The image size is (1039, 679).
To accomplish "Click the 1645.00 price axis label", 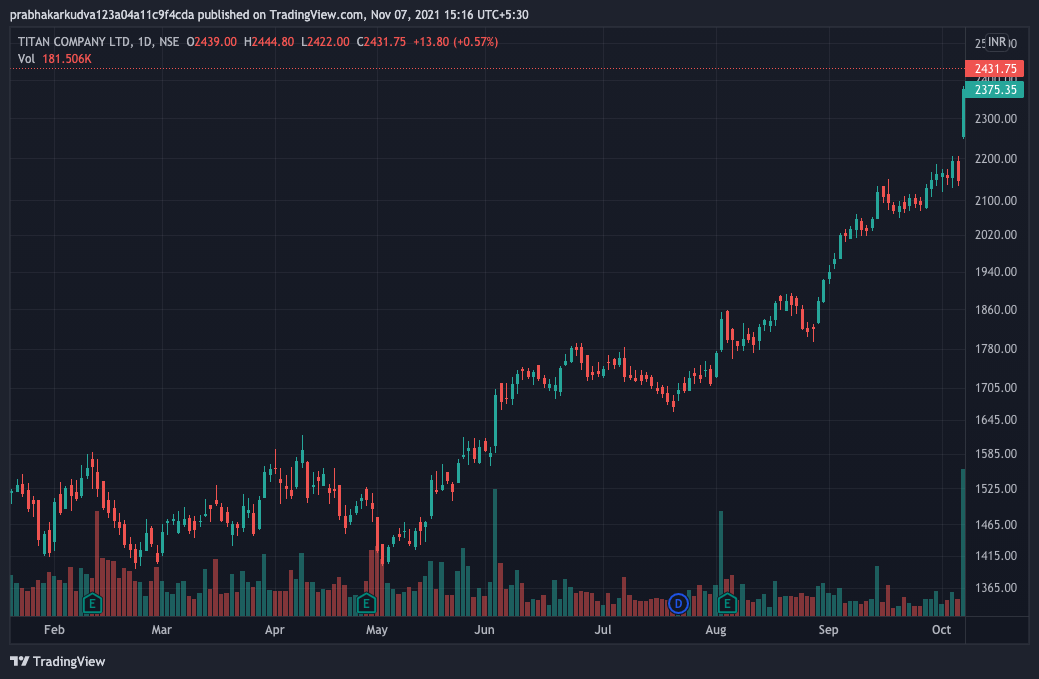I will coord(996,419).
